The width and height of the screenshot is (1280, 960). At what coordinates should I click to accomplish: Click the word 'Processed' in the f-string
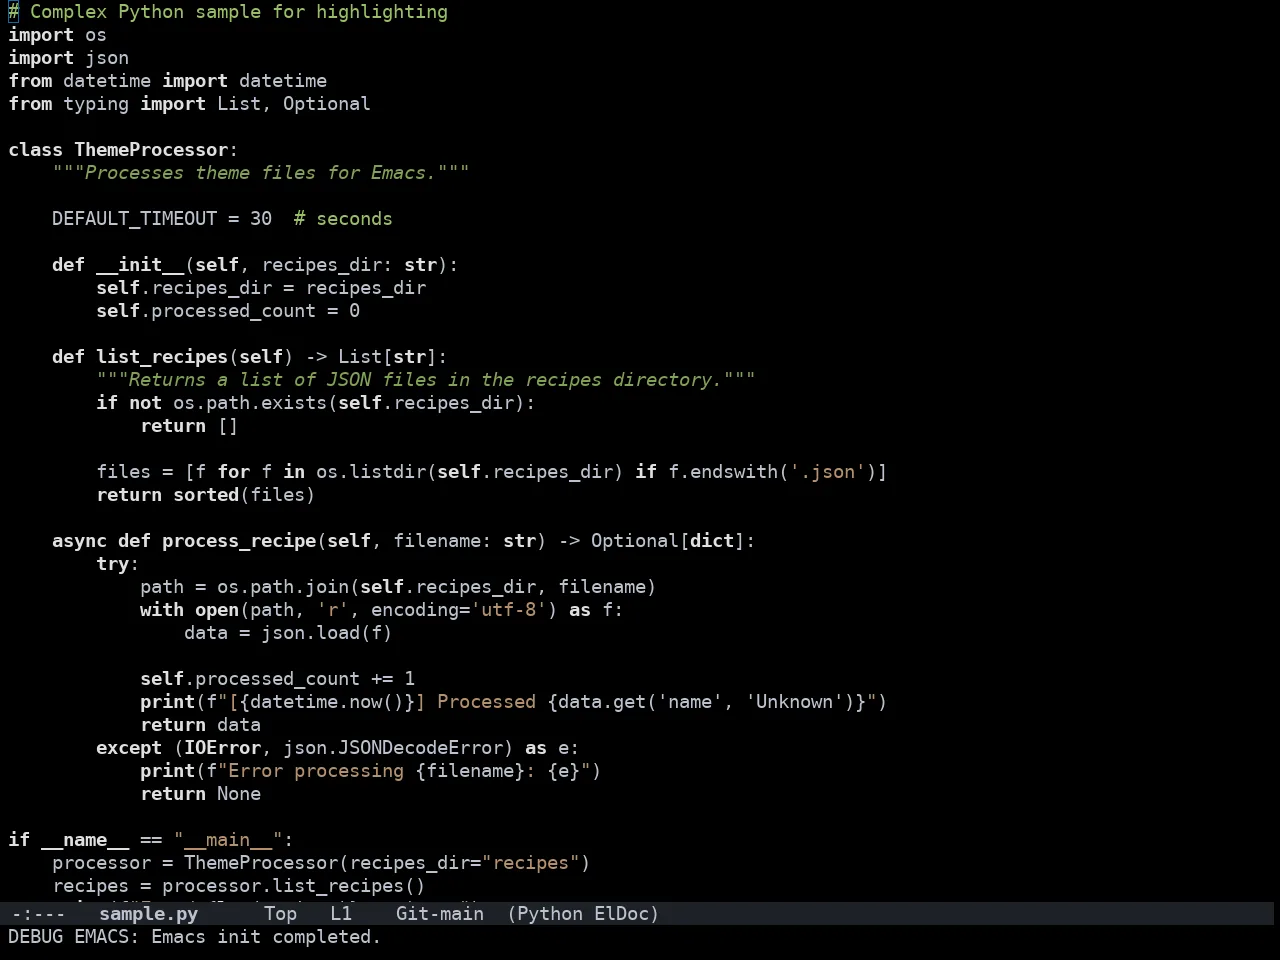[486, 702]
